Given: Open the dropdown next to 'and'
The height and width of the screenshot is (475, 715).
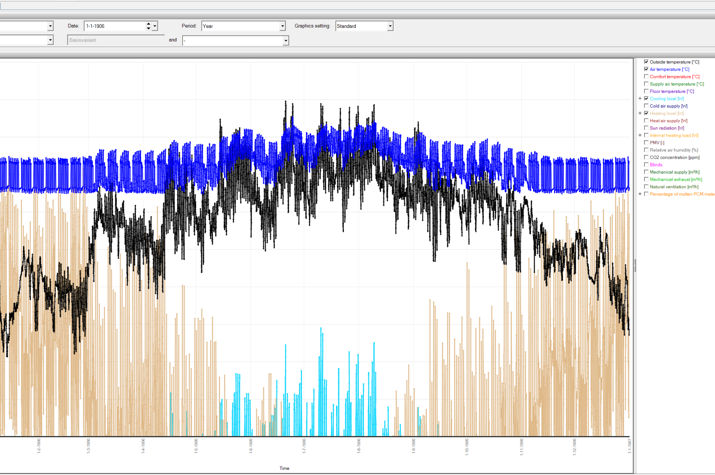Looking at the screenshot, I should [x=285, y=41].
